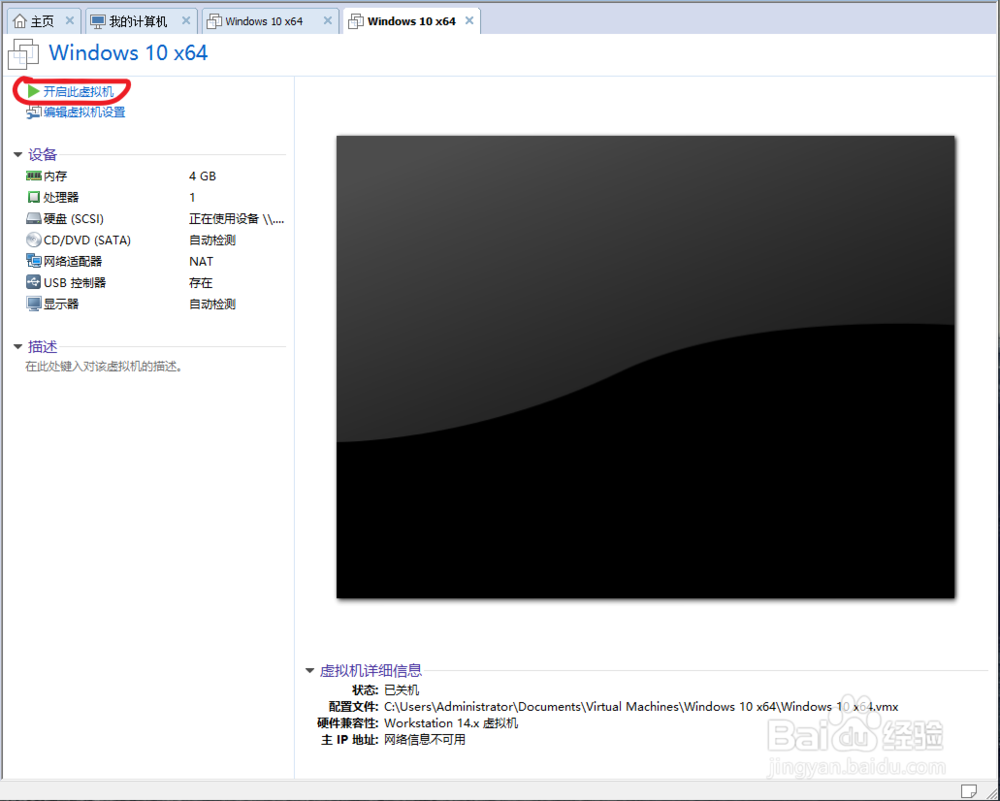This screenshot has width=1000, height=801.
Task: Click the message log icon in the status bar
Action: coord(968,791)
